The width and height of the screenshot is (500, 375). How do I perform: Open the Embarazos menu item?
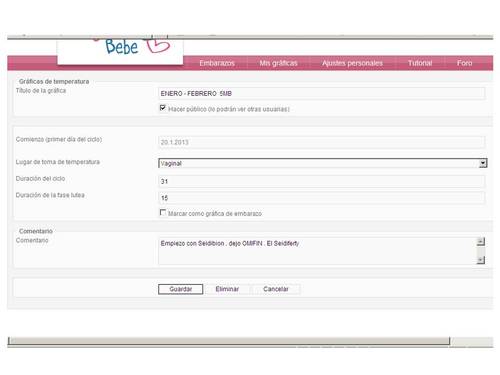coord(217,63)
